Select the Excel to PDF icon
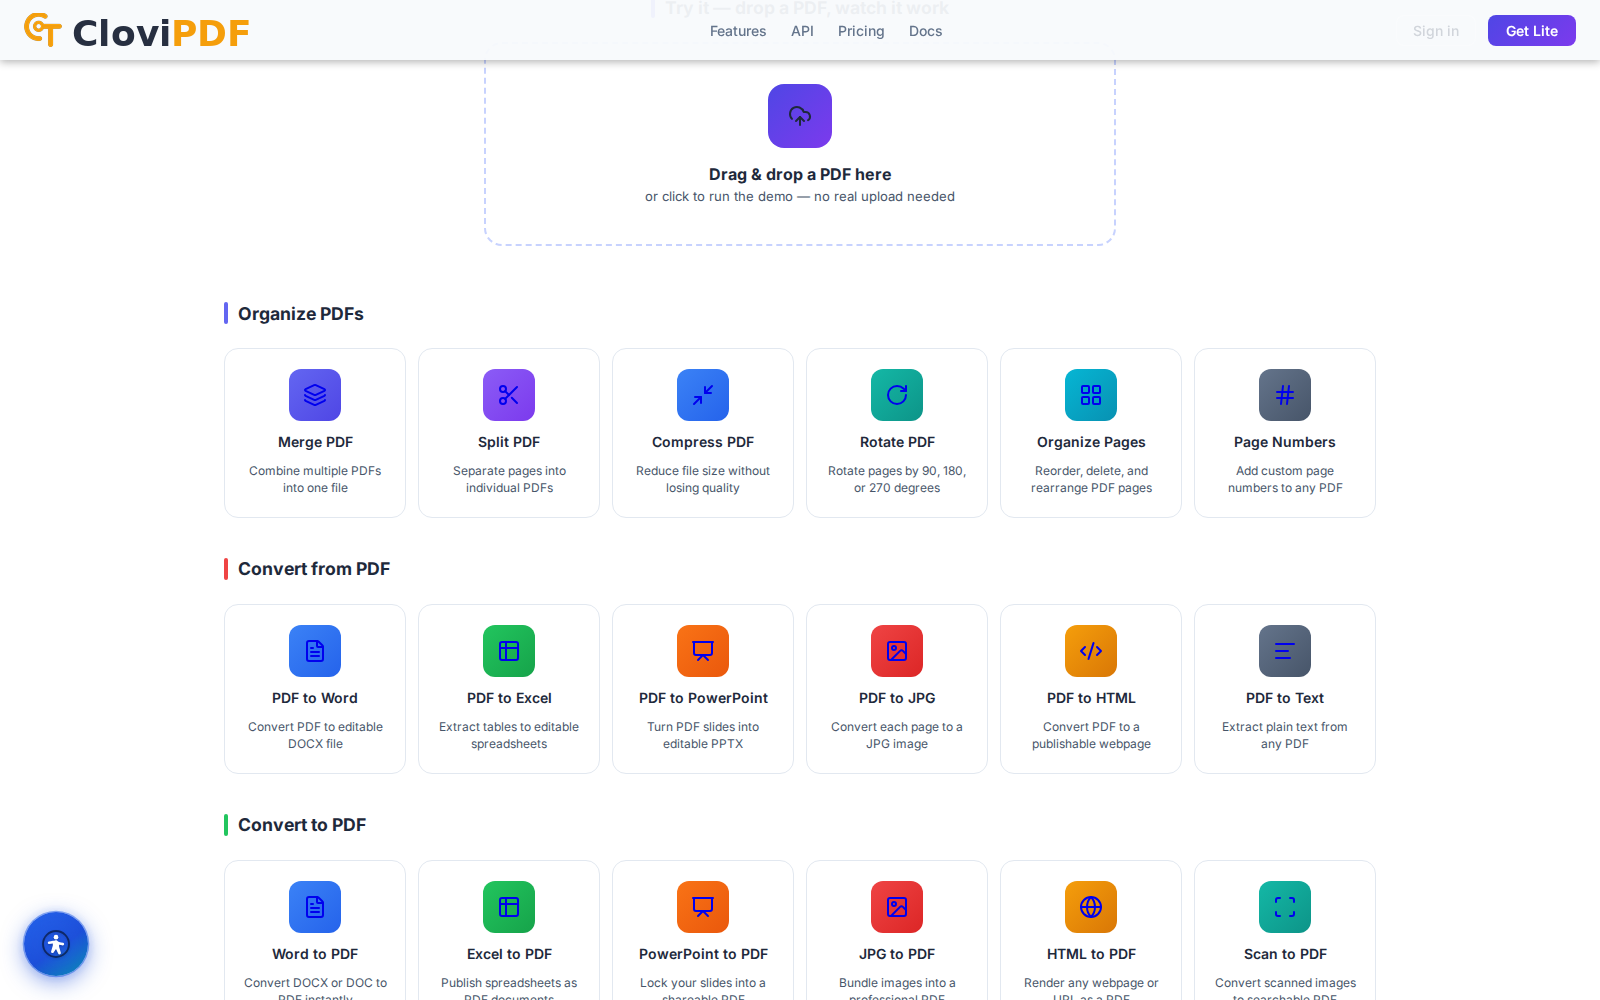1600x1000 pixels. pos(509,907)
